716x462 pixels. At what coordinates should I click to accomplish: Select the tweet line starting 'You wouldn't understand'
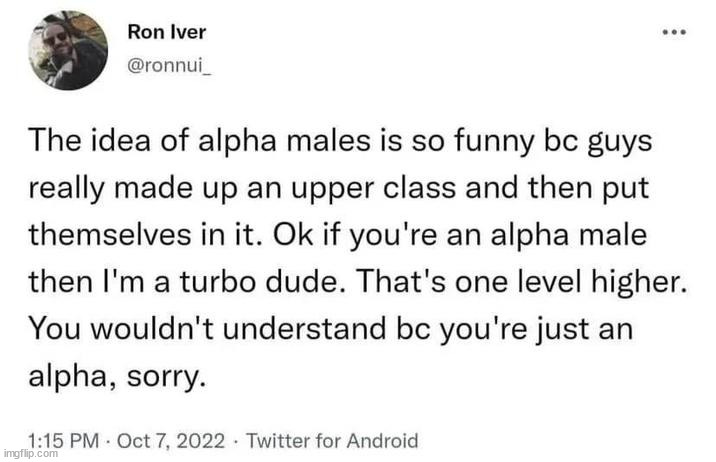click(331, 329)
